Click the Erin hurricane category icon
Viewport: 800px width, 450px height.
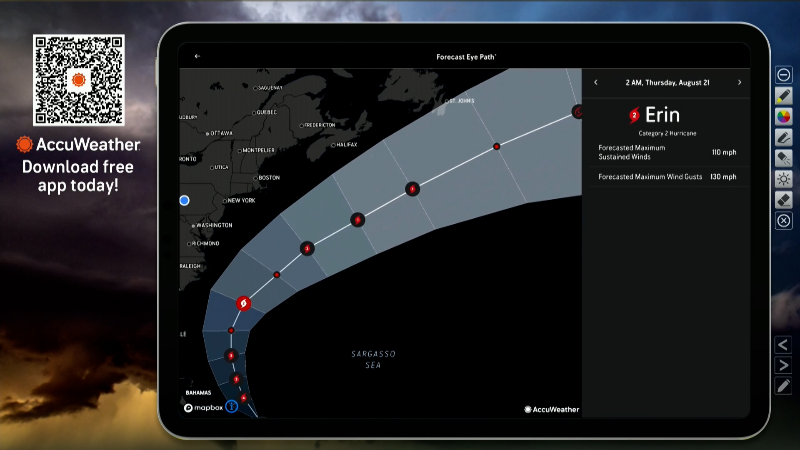(x=634, y=115)
